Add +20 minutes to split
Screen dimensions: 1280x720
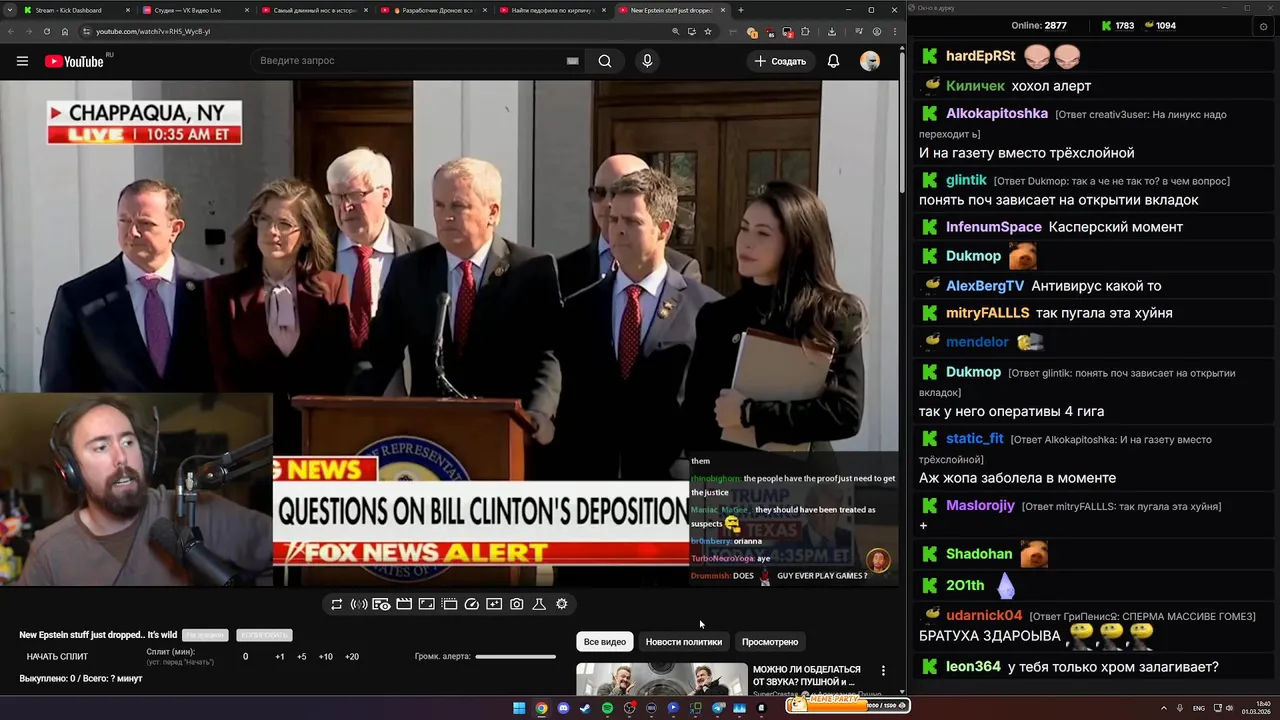coord(352,657)
